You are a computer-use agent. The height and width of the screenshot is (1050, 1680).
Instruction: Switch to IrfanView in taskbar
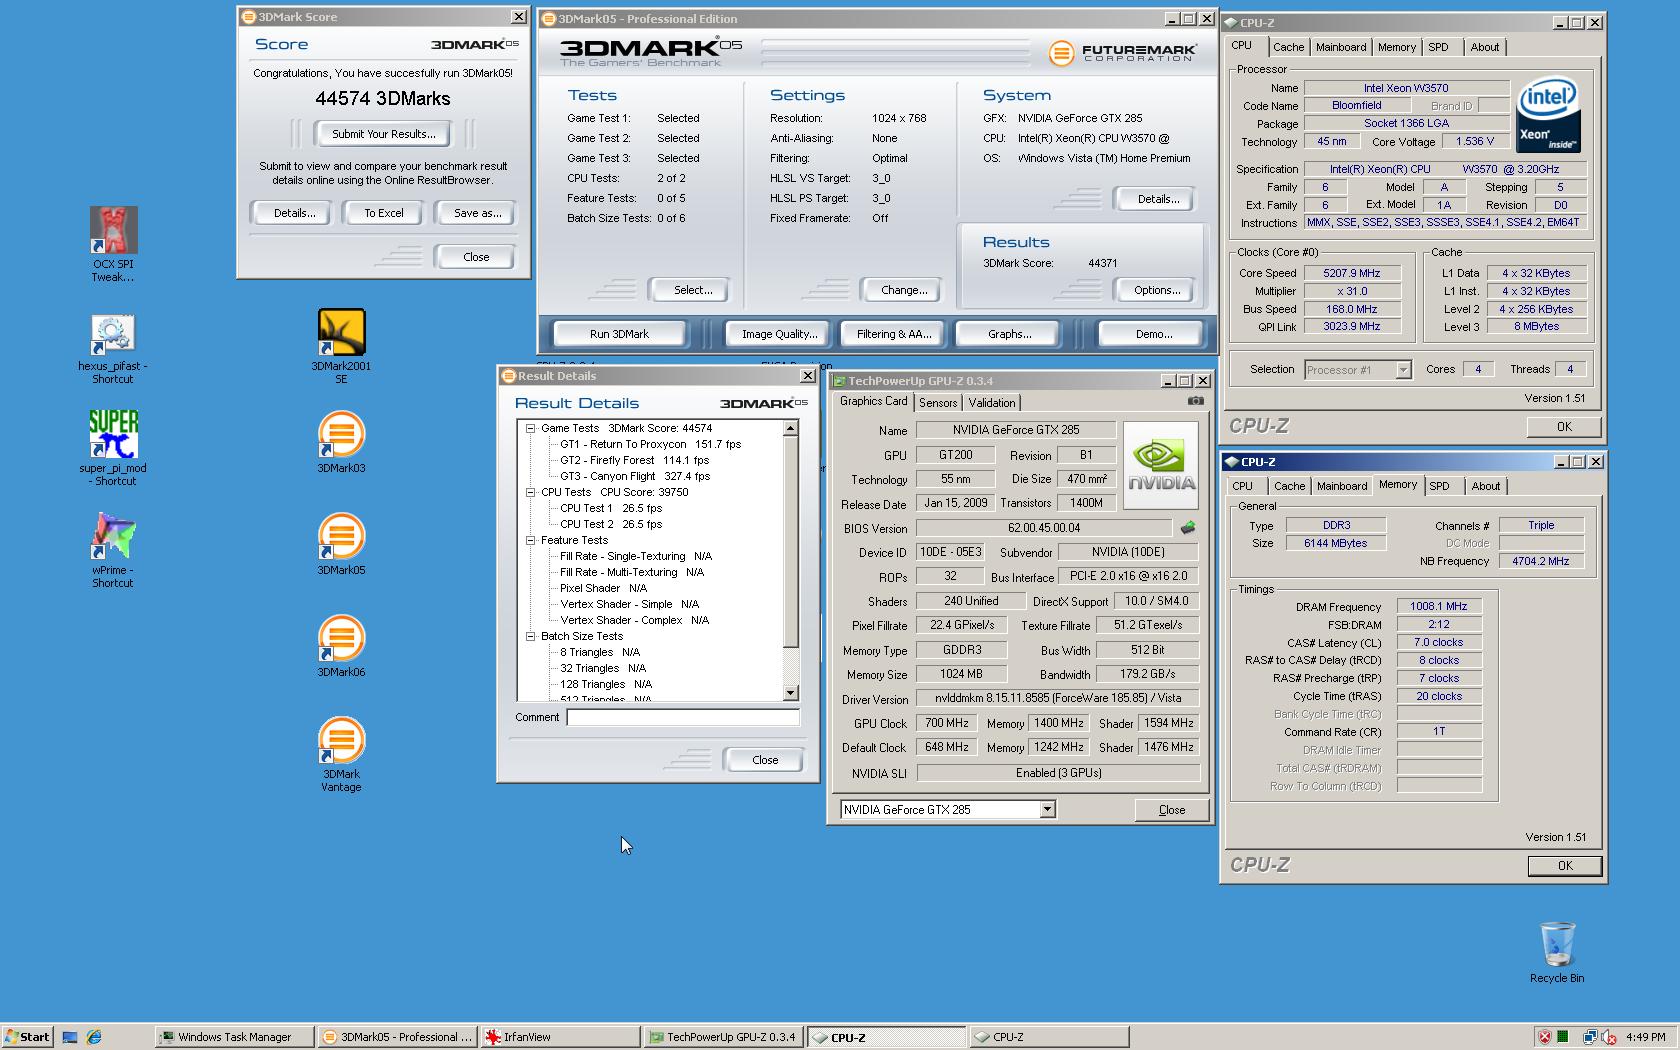point(560,1037)
